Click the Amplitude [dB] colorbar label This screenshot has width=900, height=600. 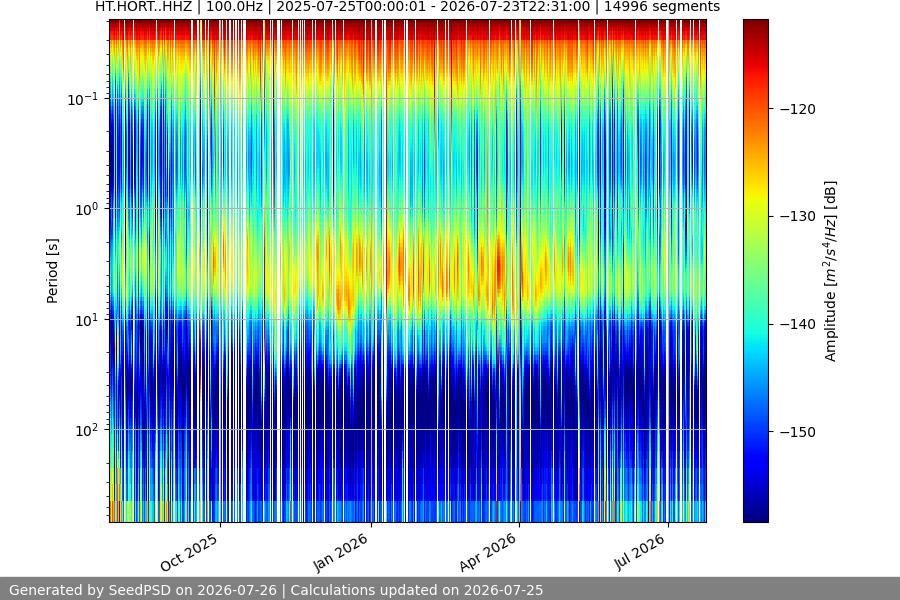(831, 271)
